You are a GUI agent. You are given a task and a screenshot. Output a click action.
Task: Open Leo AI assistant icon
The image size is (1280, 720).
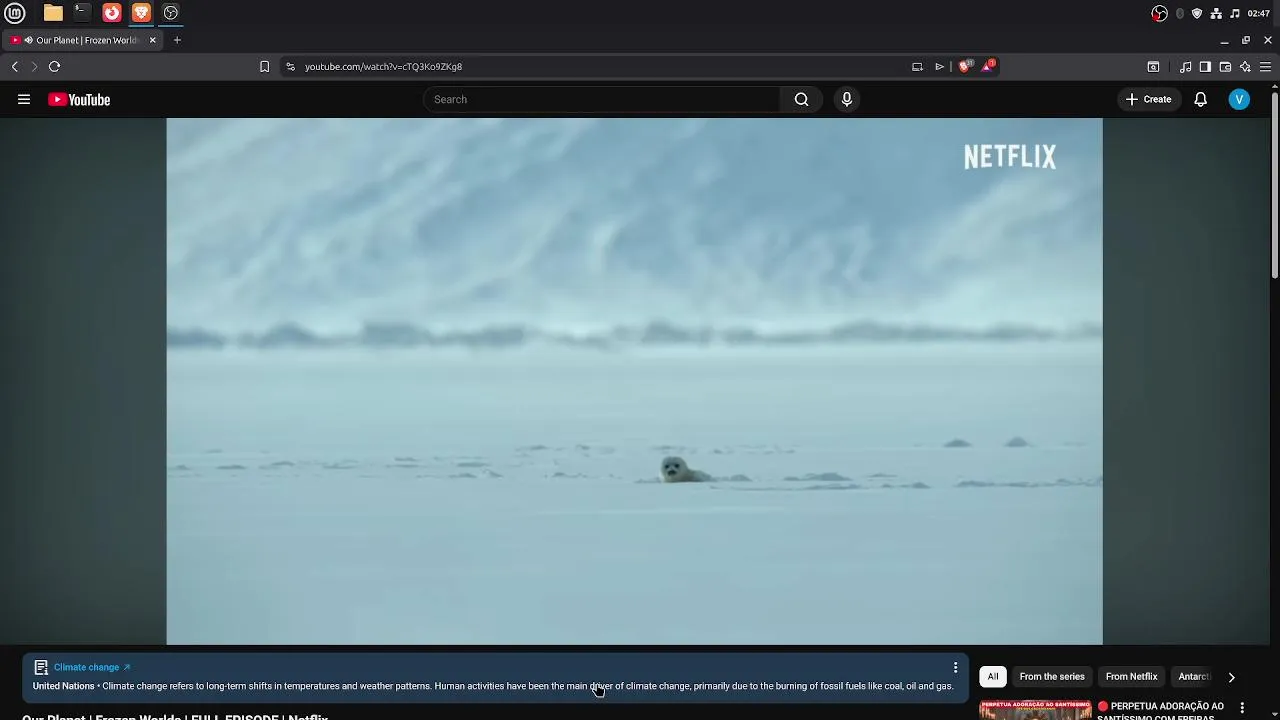click(1245, 67)
